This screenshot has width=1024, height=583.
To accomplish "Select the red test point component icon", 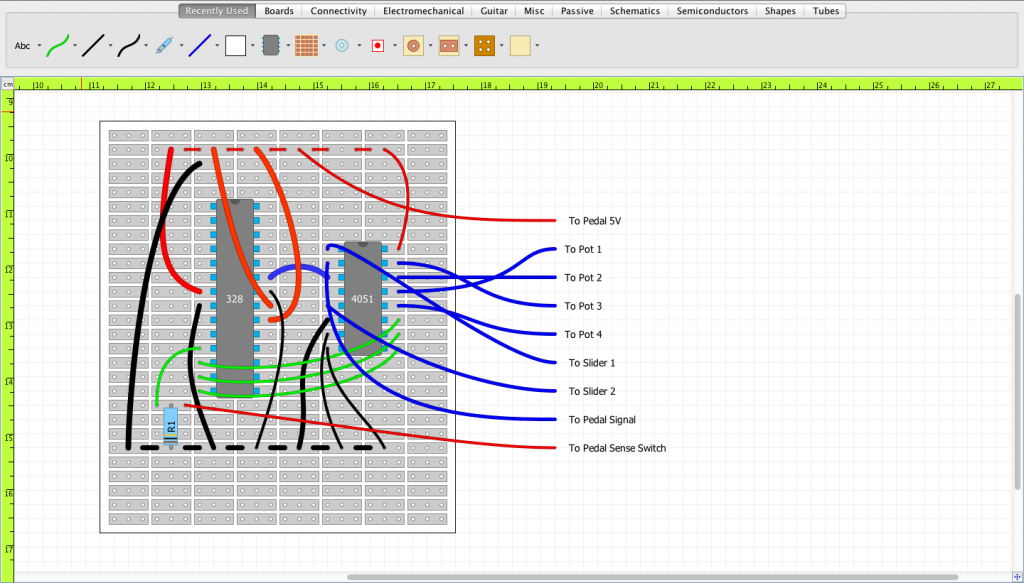I will click(x=380, y=45).
